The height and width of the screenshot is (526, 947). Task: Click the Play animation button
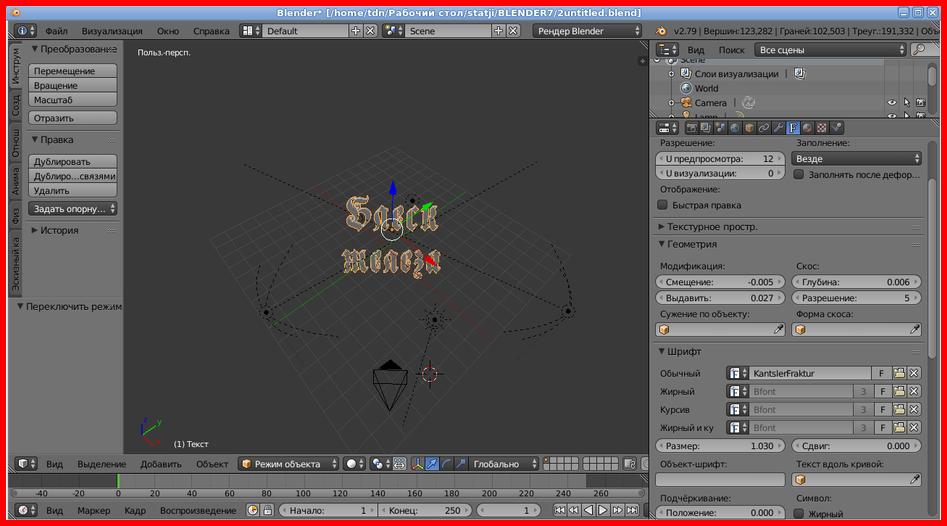coord(603,510)
